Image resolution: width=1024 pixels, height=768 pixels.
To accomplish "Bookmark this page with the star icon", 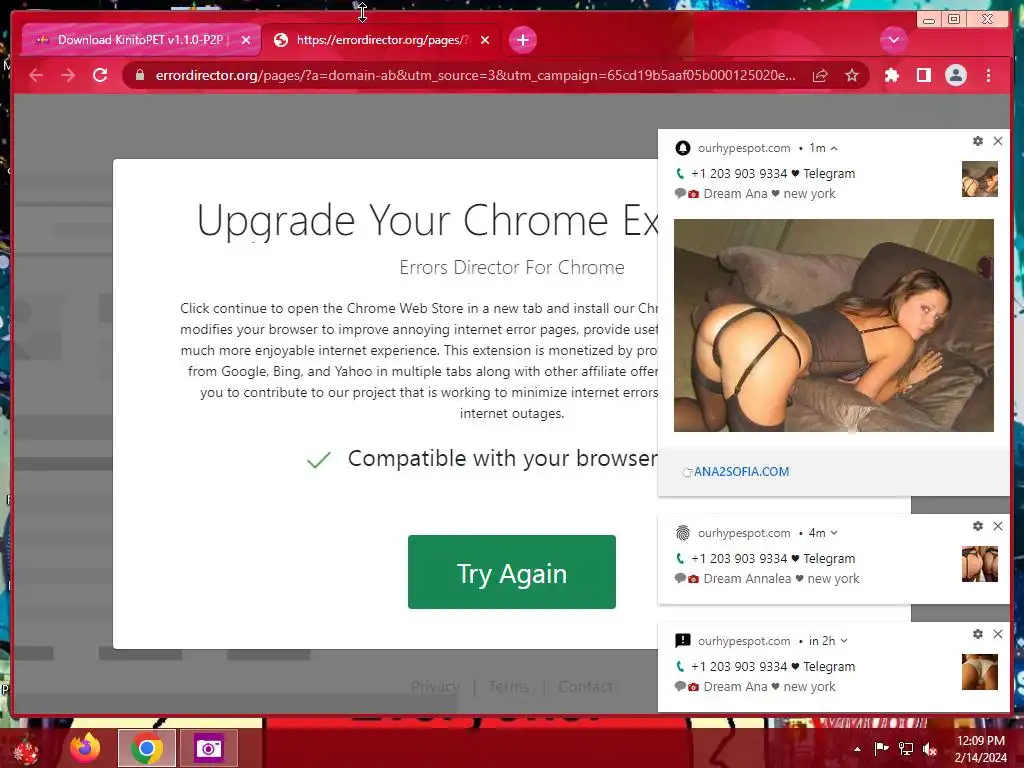I will click(852, 76).
